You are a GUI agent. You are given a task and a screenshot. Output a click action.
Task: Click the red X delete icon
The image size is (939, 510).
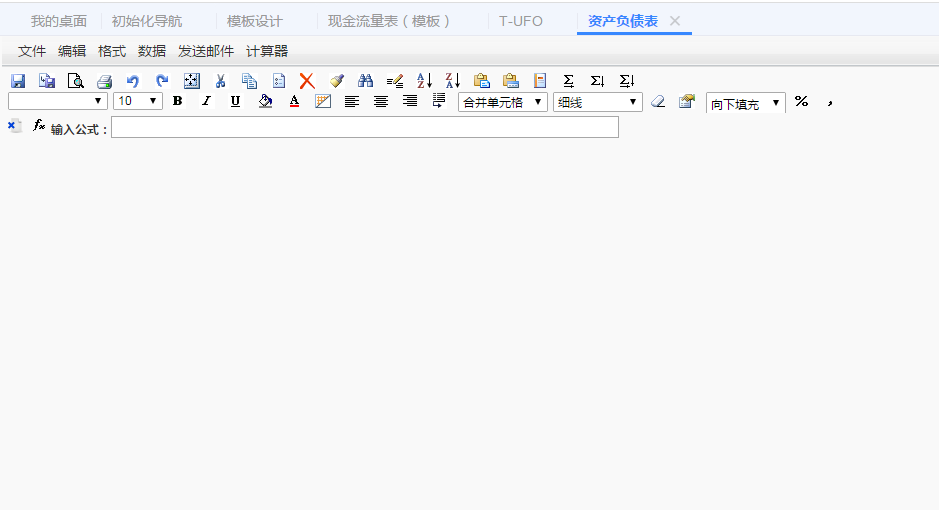pyautogui.click(x=307, y=81)
